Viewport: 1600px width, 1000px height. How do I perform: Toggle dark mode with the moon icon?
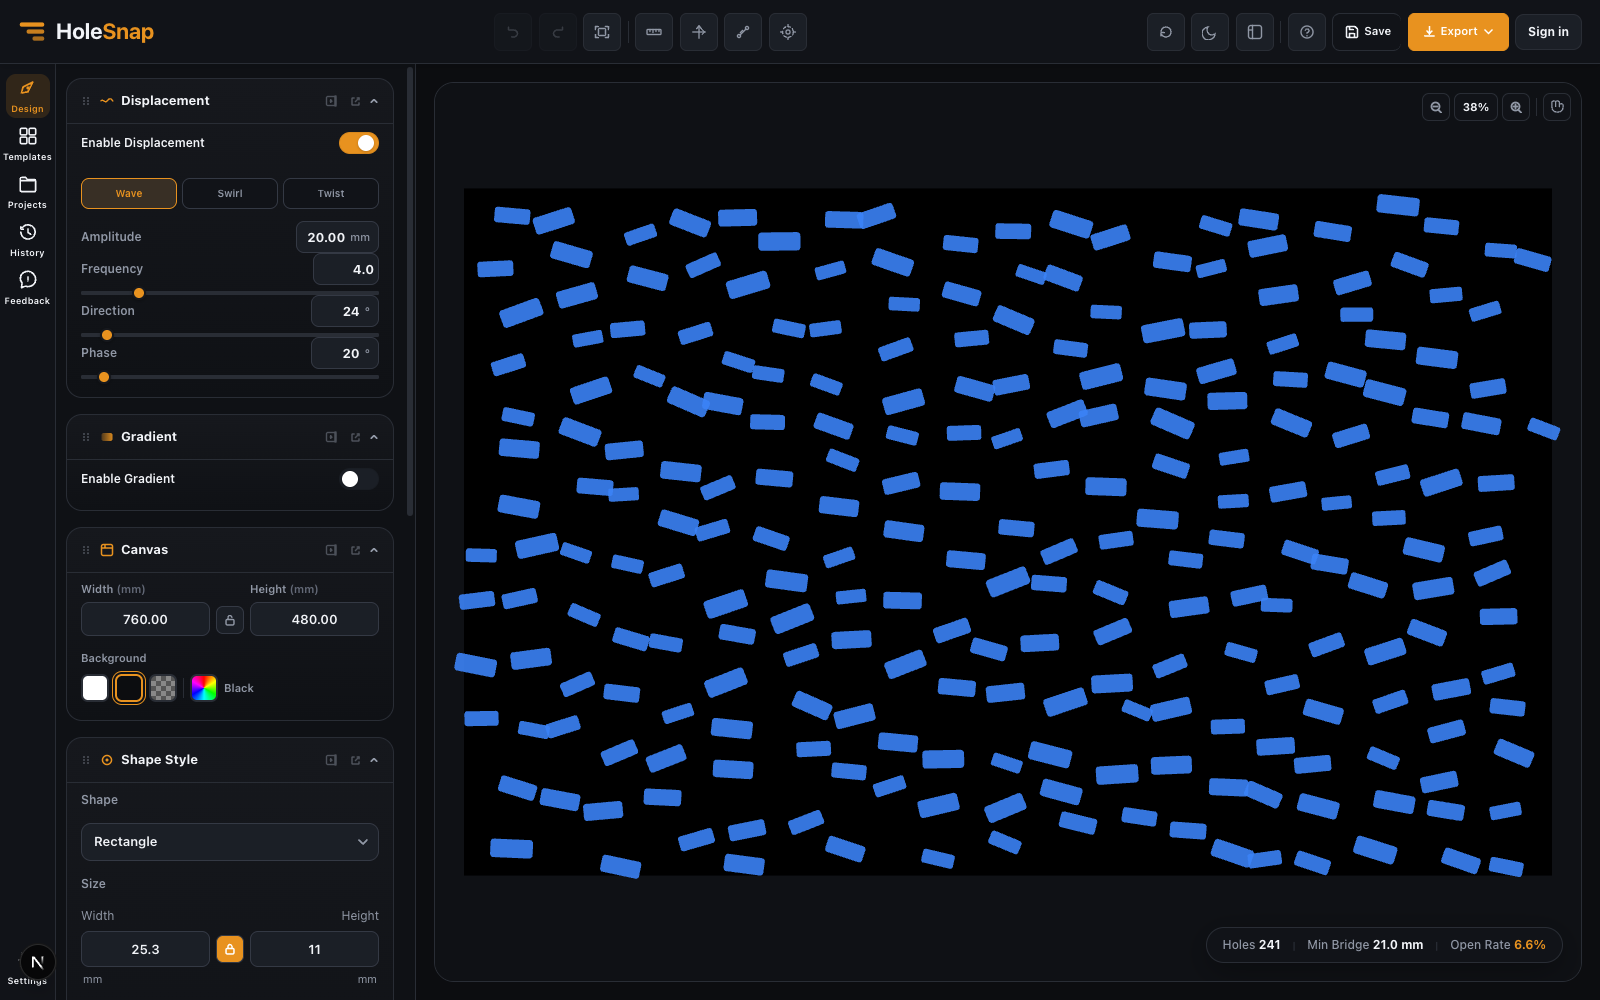(1210, 32)
